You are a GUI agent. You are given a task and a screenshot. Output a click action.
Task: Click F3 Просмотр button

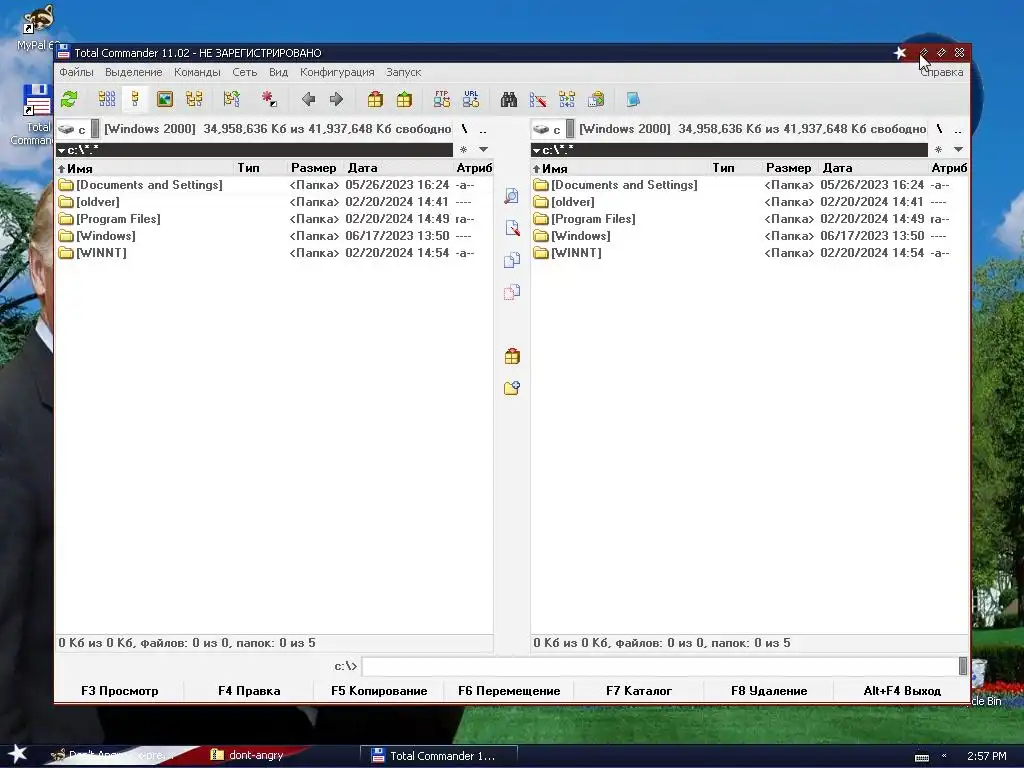(120, 691)
